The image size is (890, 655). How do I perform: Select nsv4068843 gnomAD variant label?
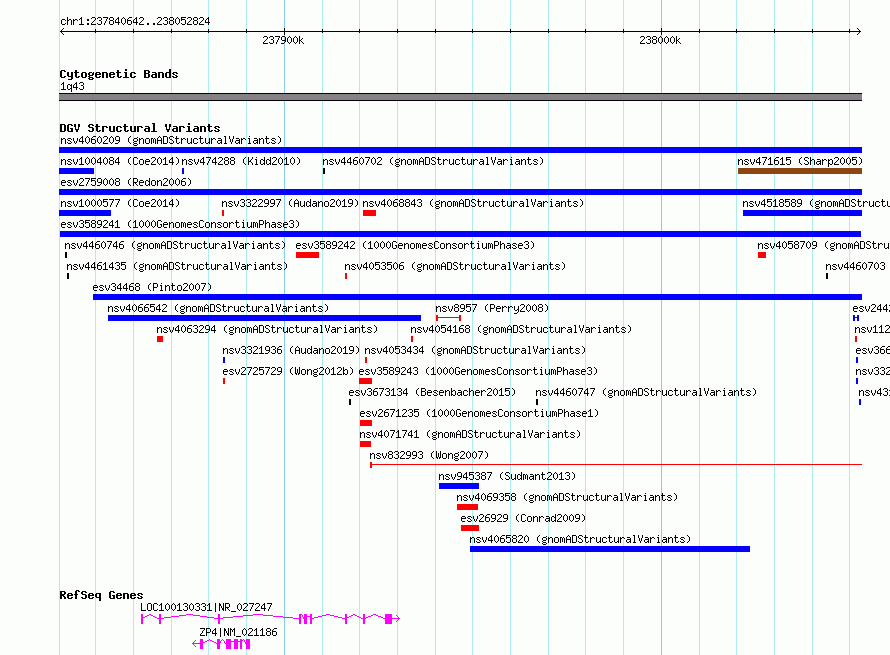473,203
